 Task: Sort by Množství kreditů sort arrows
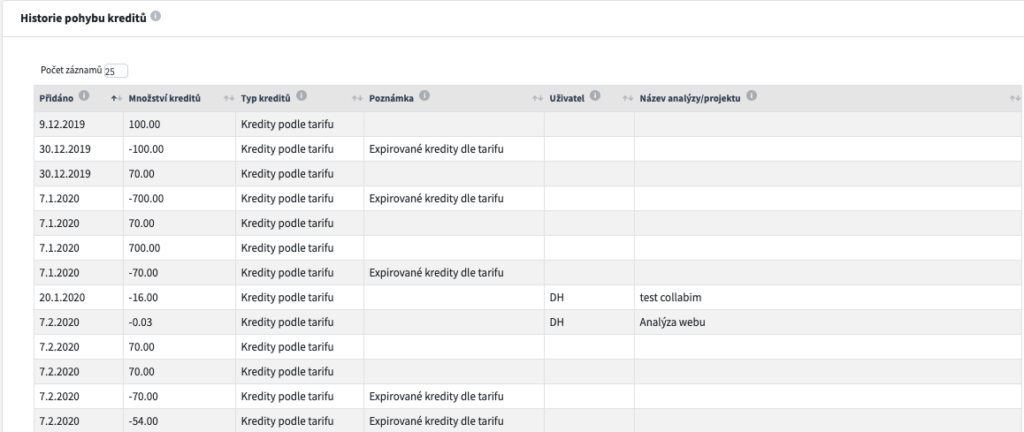click(x=228, y=99)
